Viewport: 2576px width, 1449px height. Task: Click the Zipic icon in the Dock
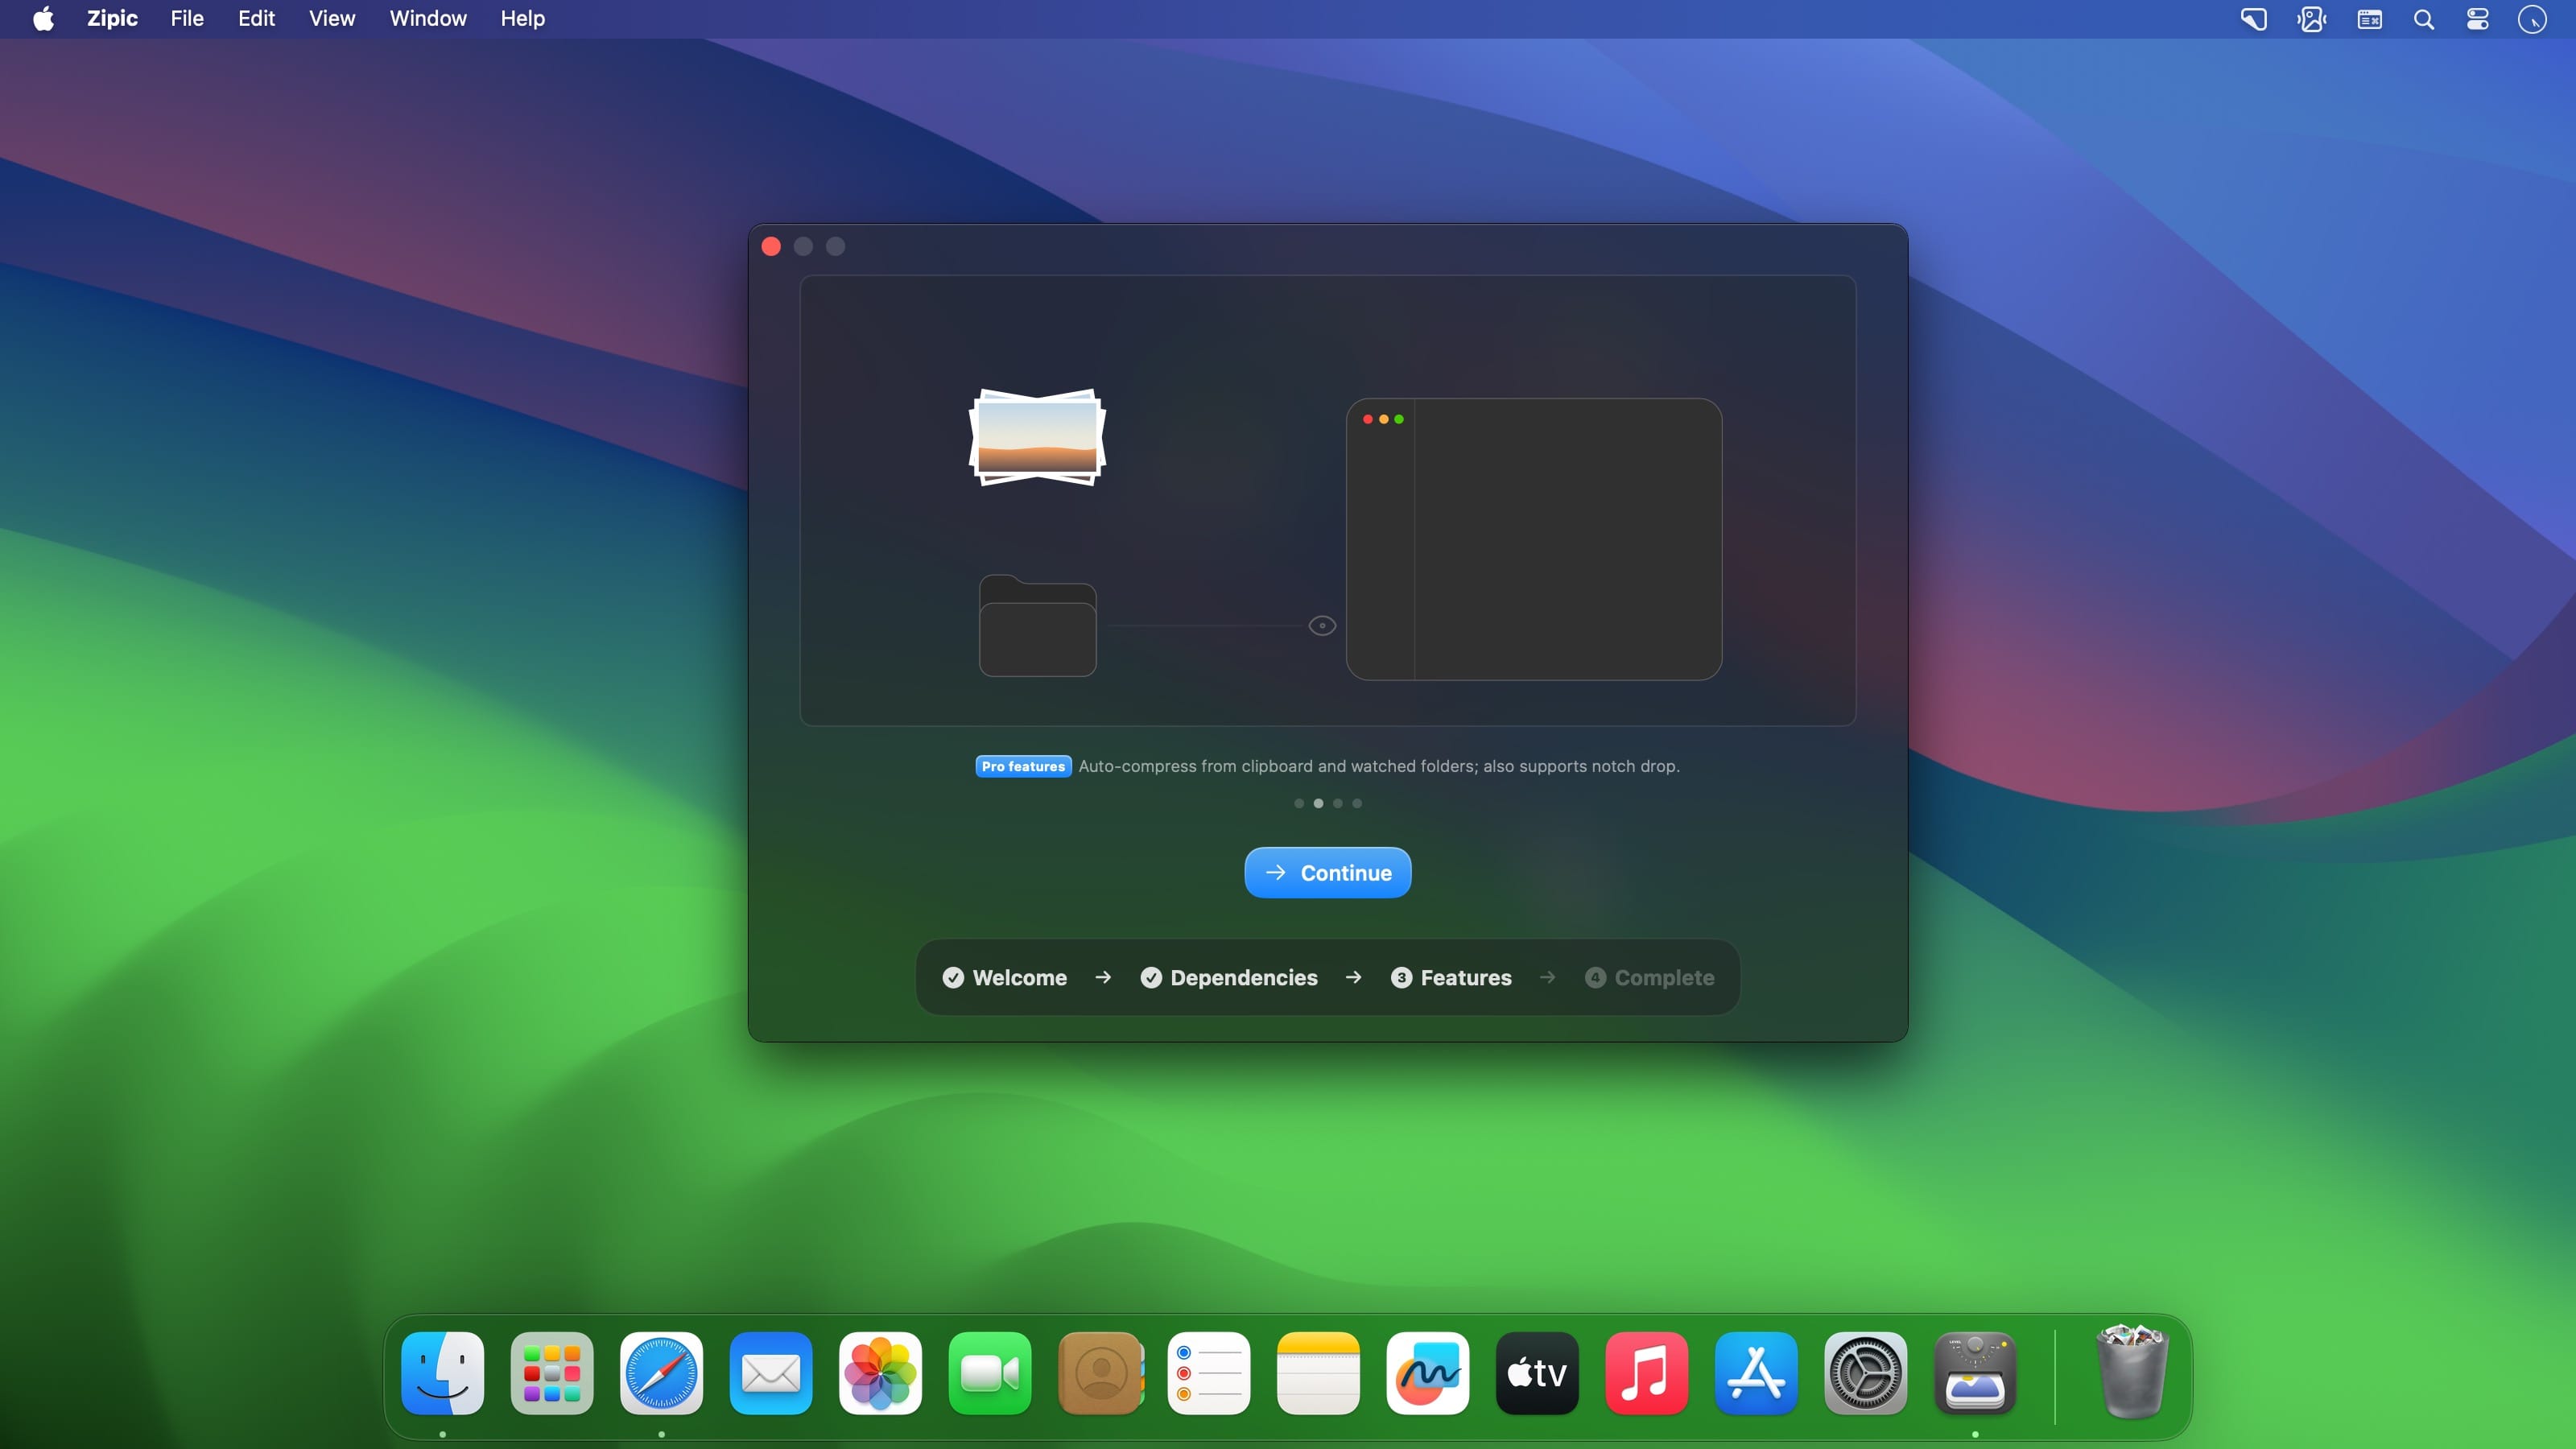pos(1974,1373)
